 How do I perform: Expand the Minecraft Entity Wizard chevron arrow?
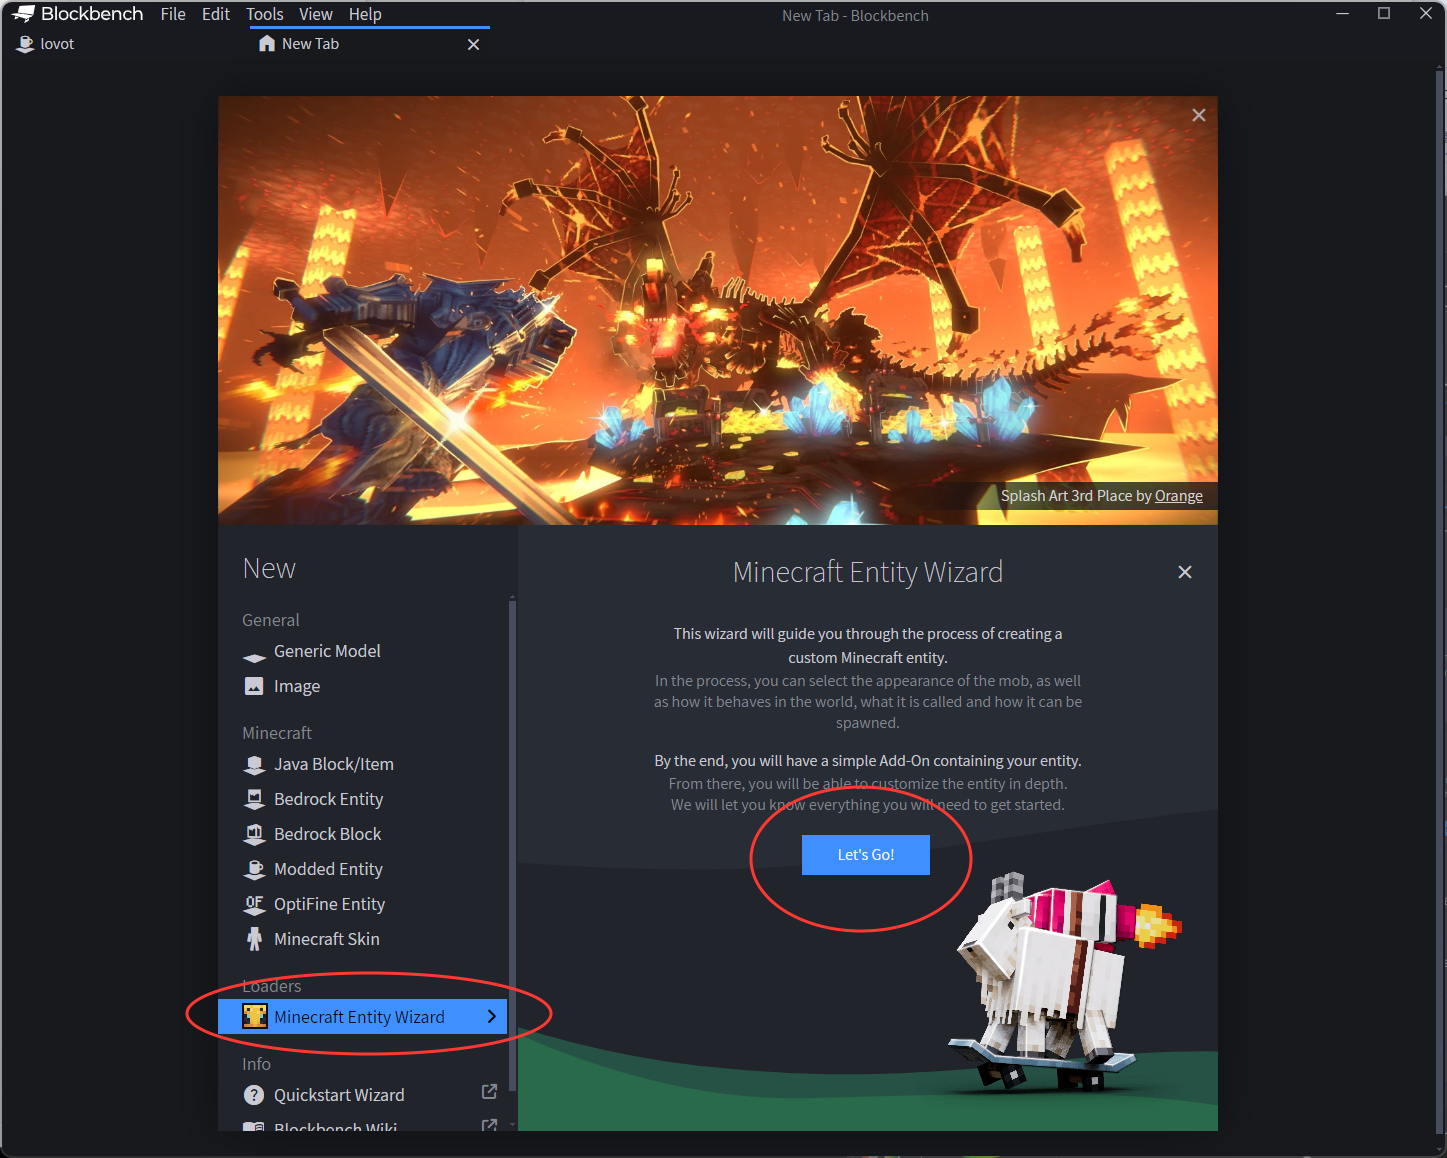(x=491, y=1016)
